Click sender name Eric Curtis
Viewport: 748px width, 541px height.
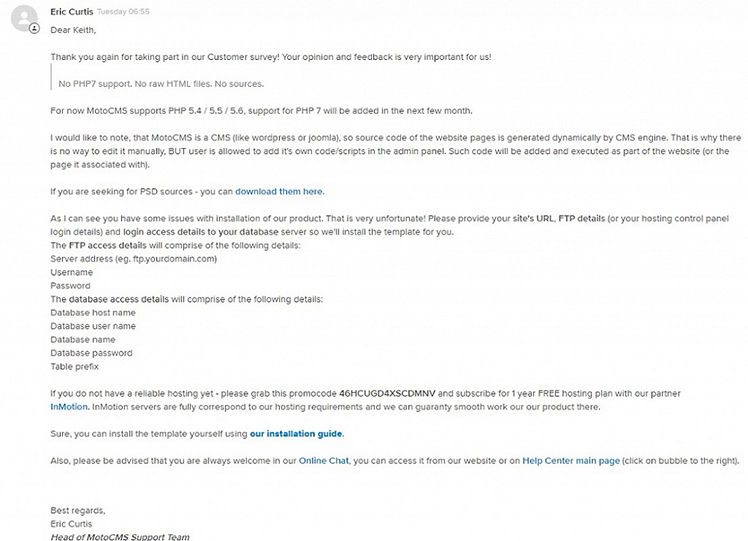72,12
